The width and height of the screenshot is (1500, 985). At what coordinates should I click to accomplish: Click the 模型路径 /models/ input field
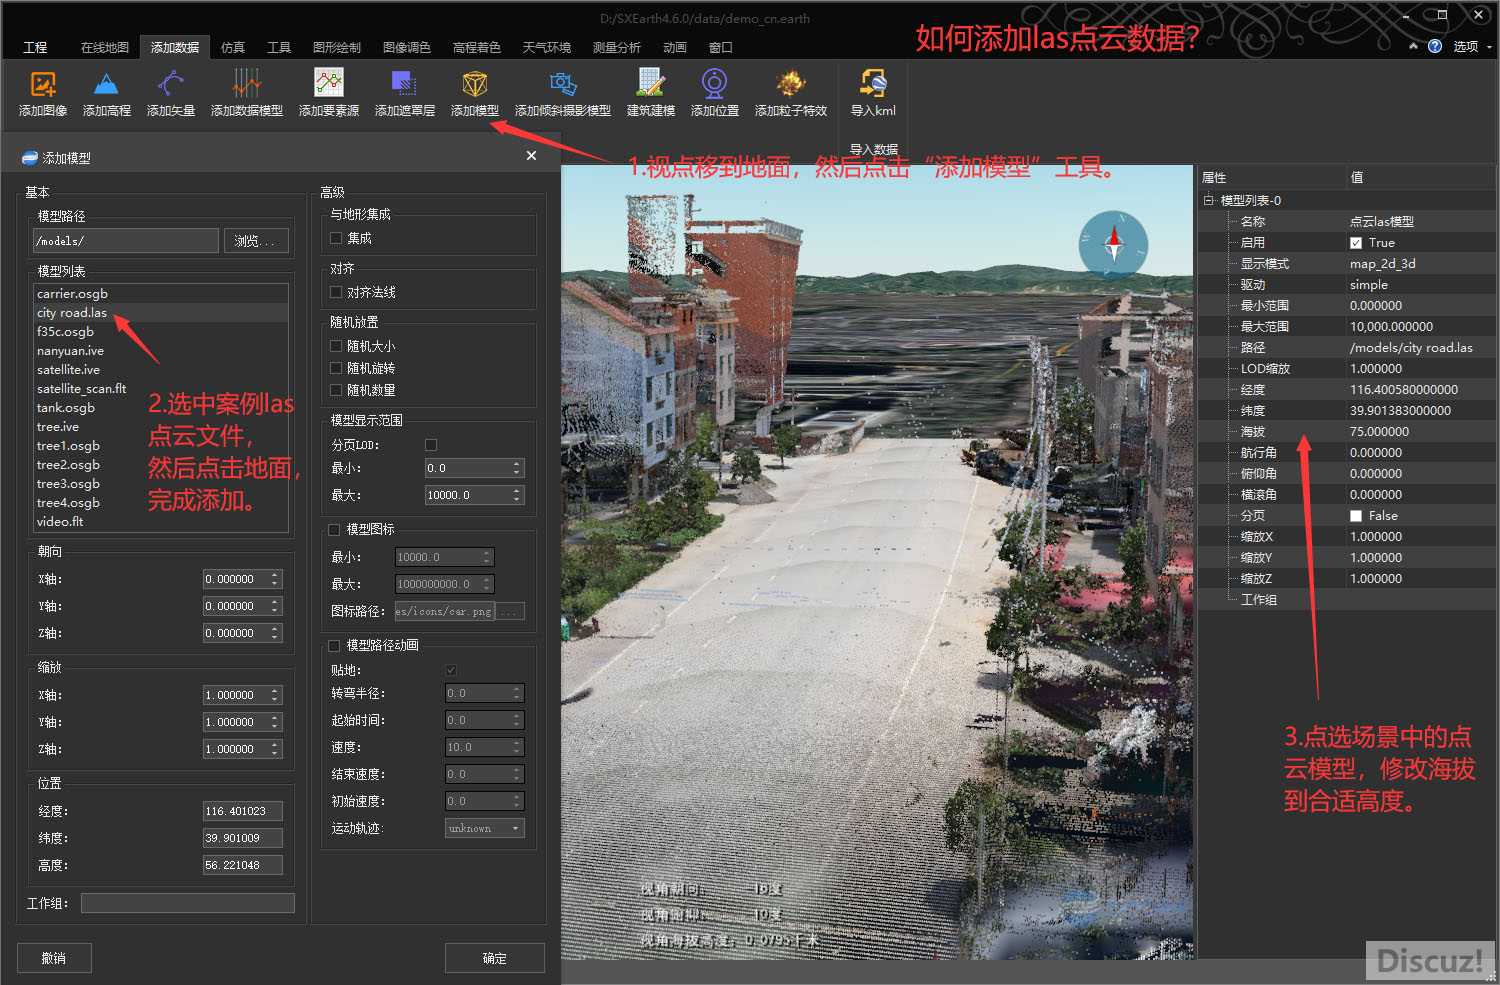click(126, 241)
